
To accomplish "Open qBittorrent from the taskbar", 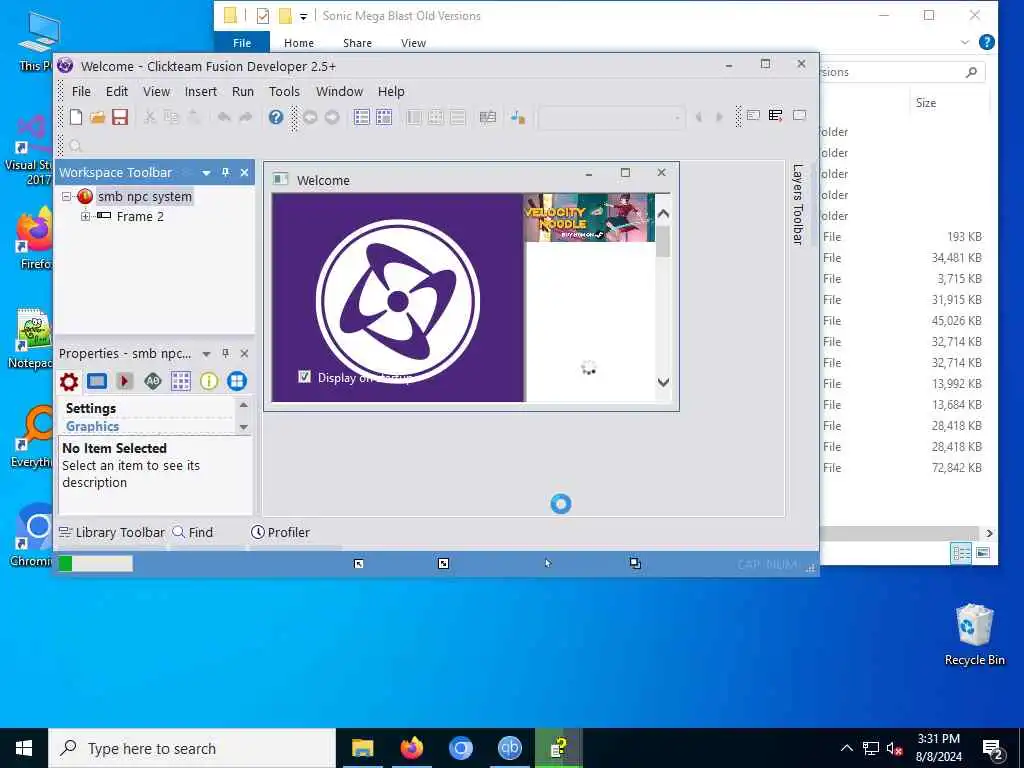I will point(509,748).
